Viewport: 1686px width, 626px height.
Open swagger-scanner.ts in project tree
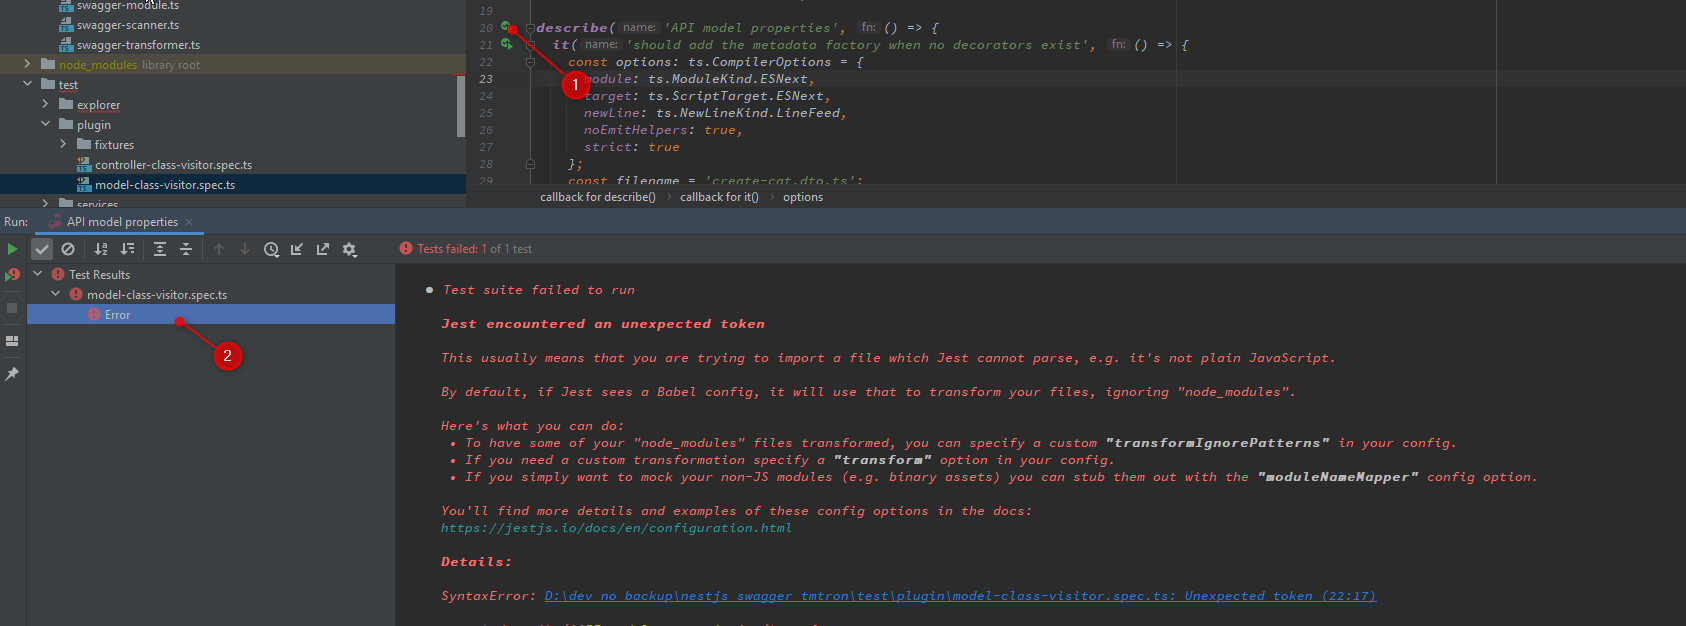tap(127, 25)
